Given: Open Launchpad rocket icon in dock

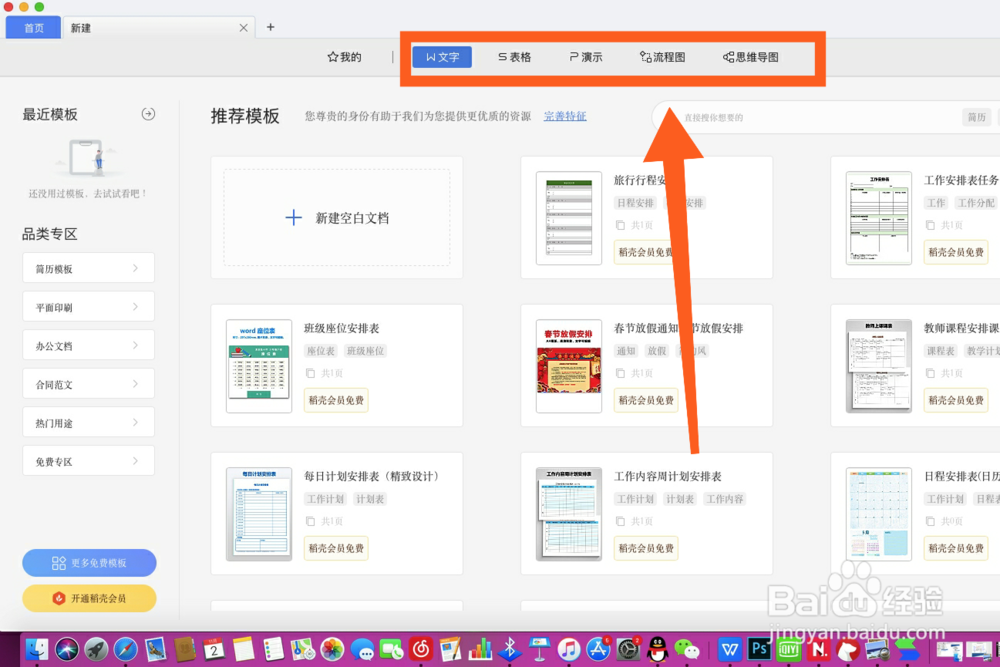Looking at the screenshot, I should (x=96, y=650).
